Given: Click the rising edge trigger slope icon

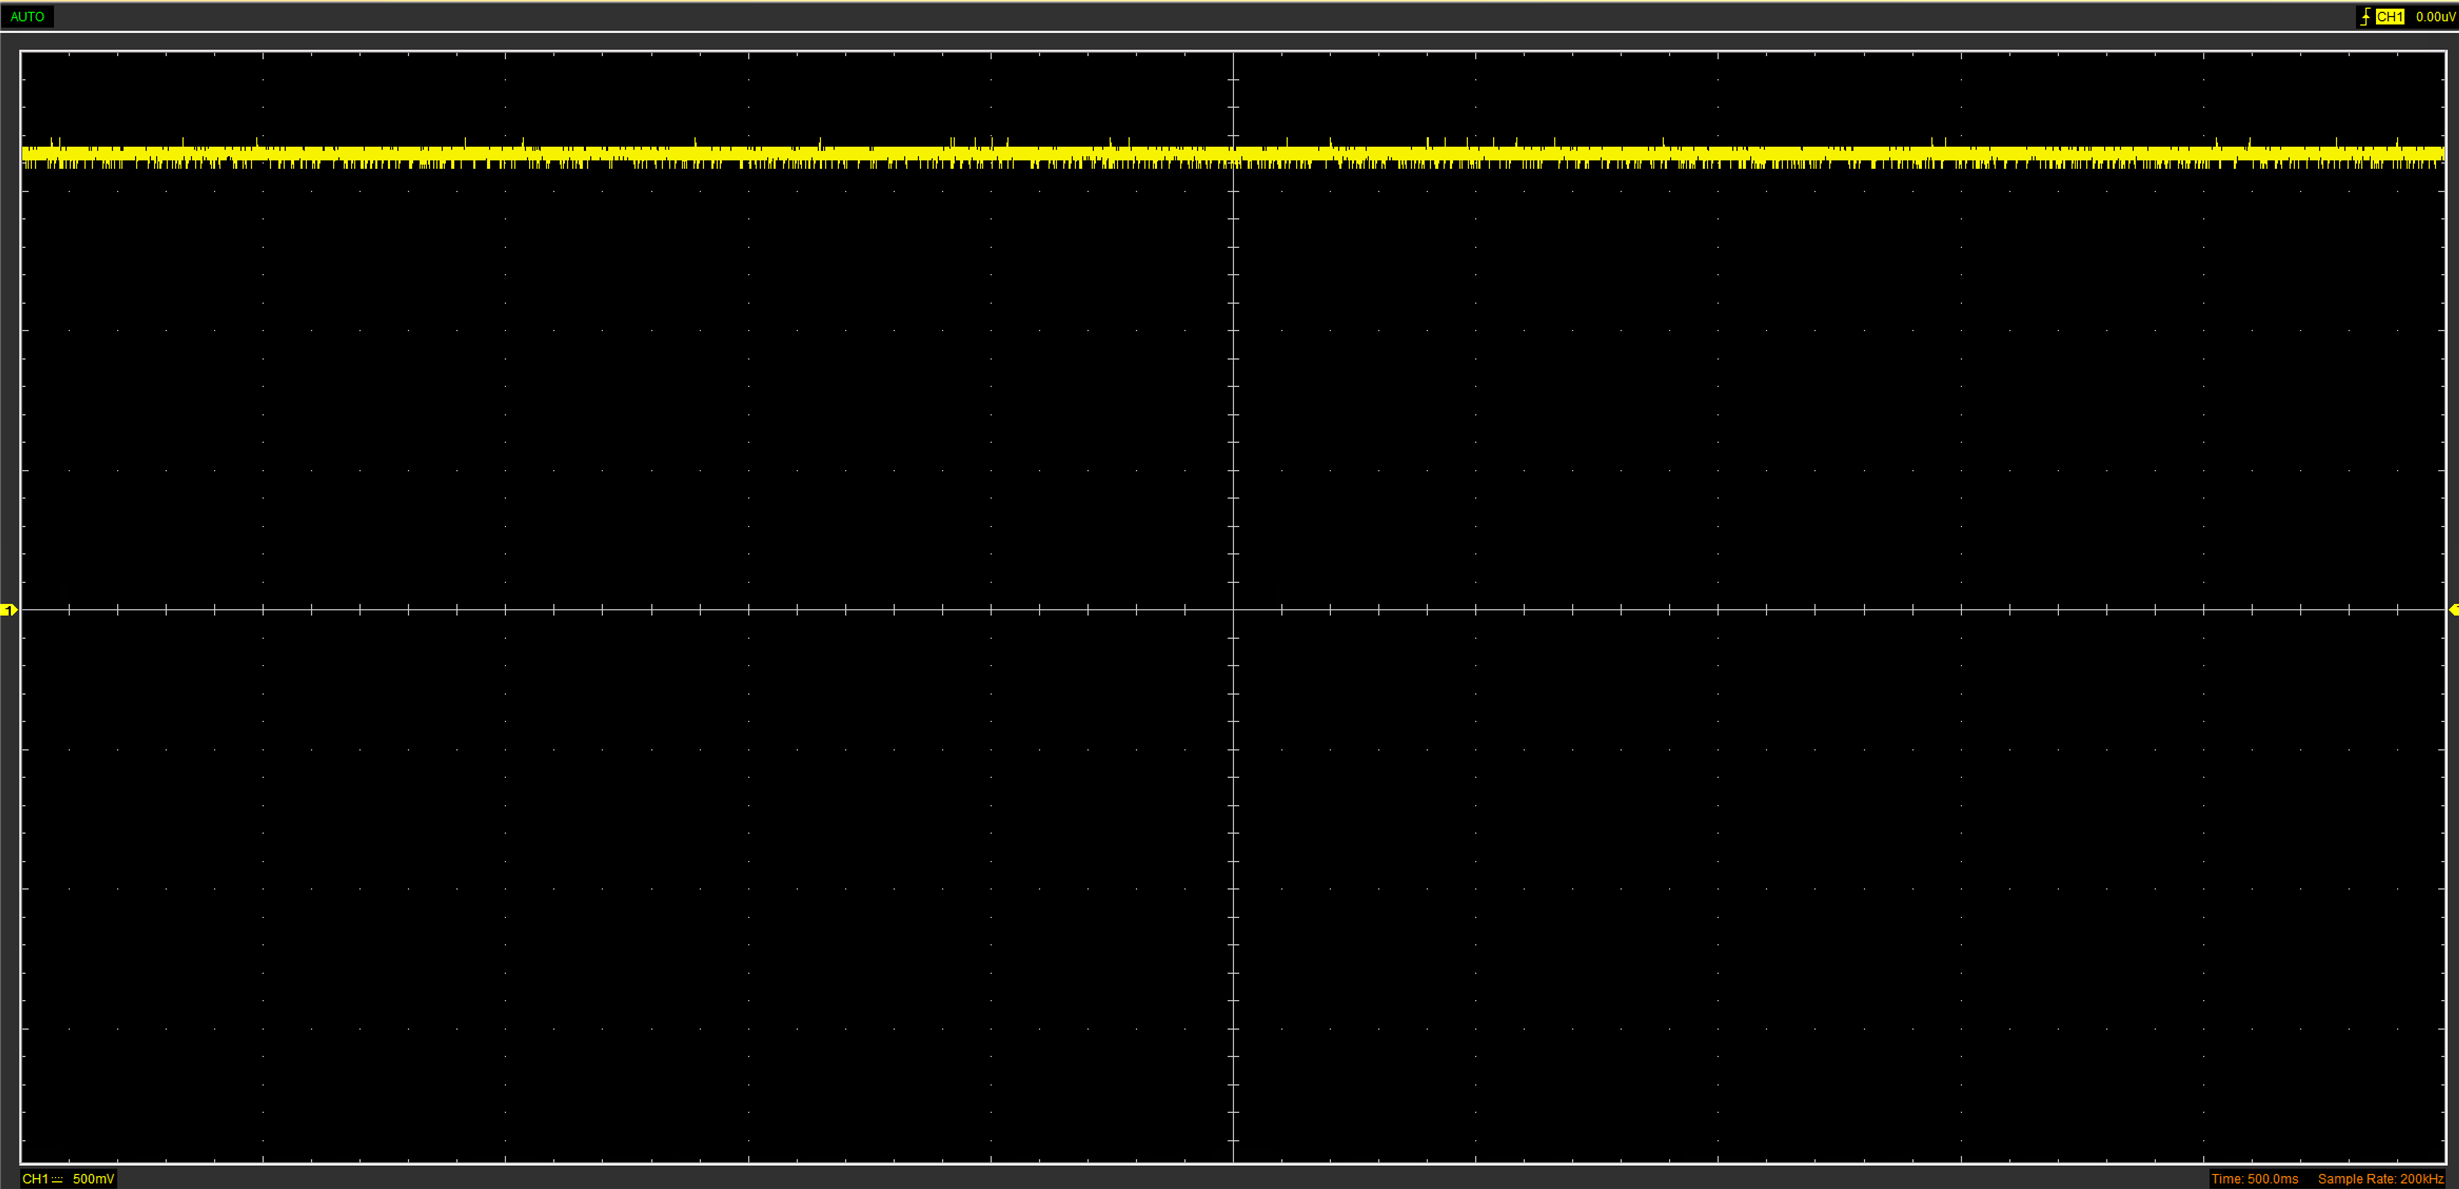Looking at the screenshot, I should 2365,17.
